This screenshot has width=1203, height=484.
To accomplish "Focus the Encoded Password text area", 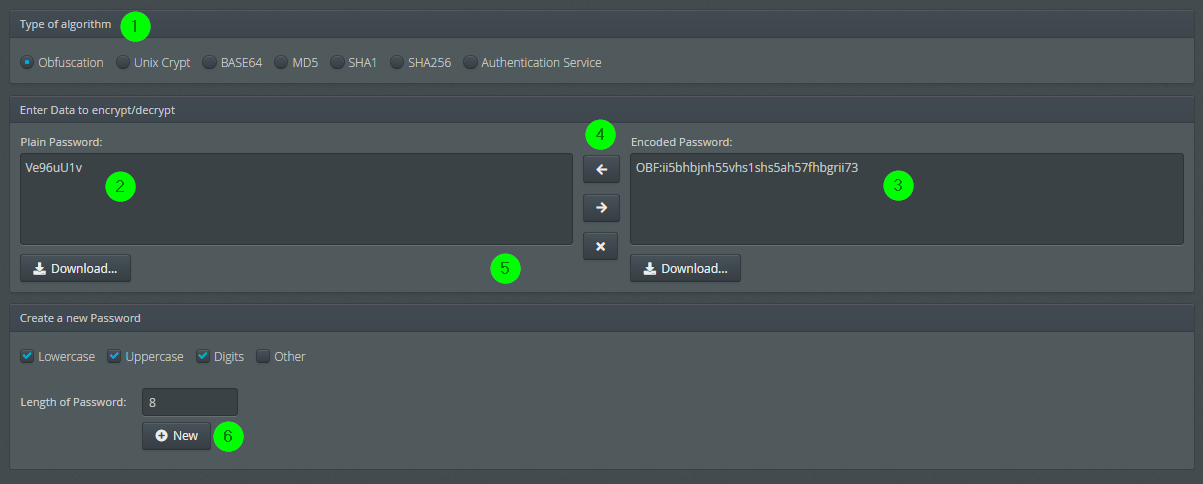I will [x=907, y=199].
